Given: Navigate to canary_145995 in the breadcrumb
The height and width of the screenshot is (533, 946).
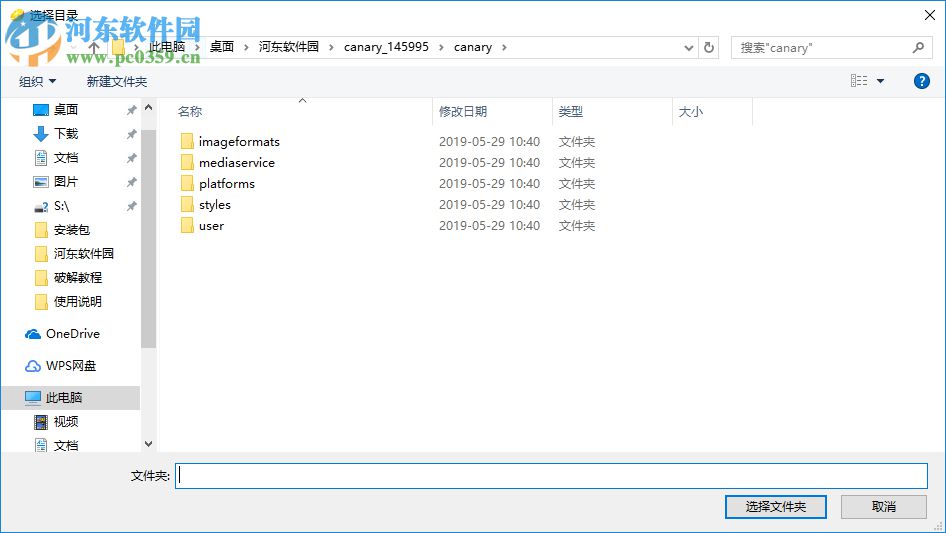Looking at the screenshot, I should click(386, 47).
